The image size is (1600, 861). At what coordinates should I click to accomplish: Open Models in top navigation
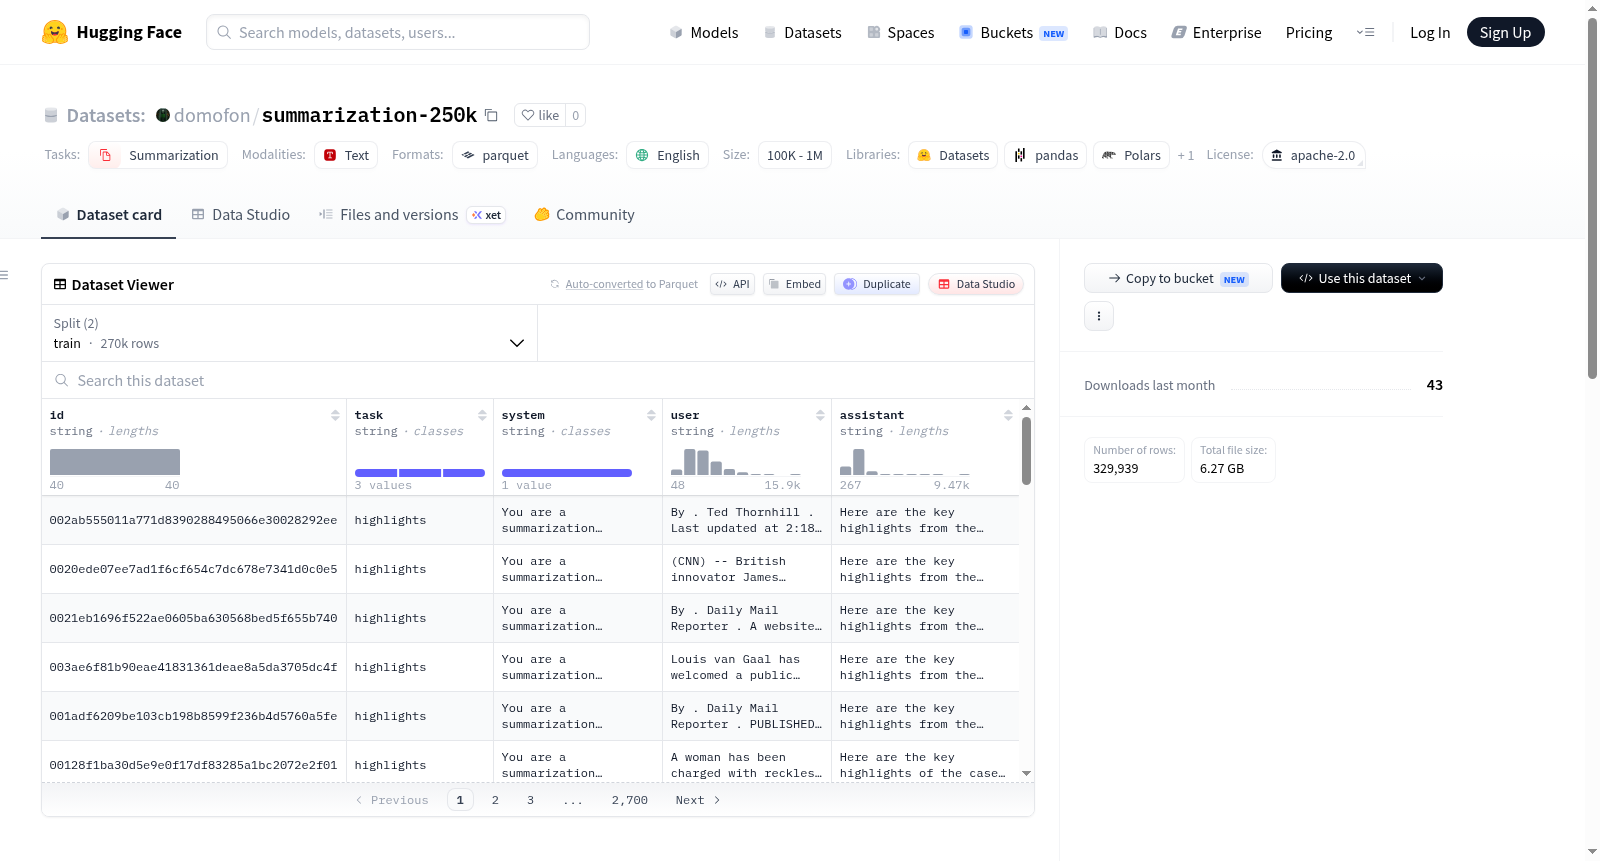704,32
